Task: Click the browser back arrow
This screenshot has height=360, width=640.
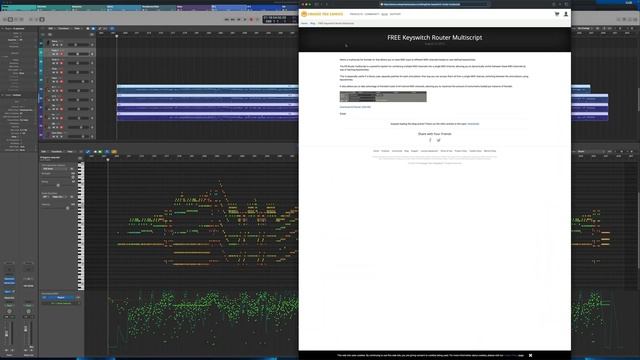Action: [321, 4]
